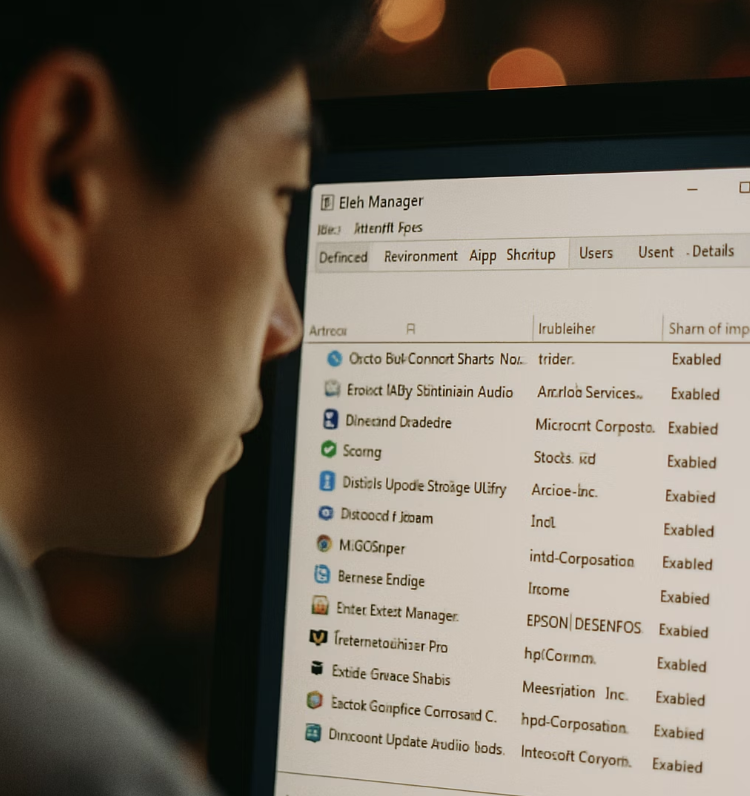
Task: Click the trider. publisher cell
Action: [556, 359]
